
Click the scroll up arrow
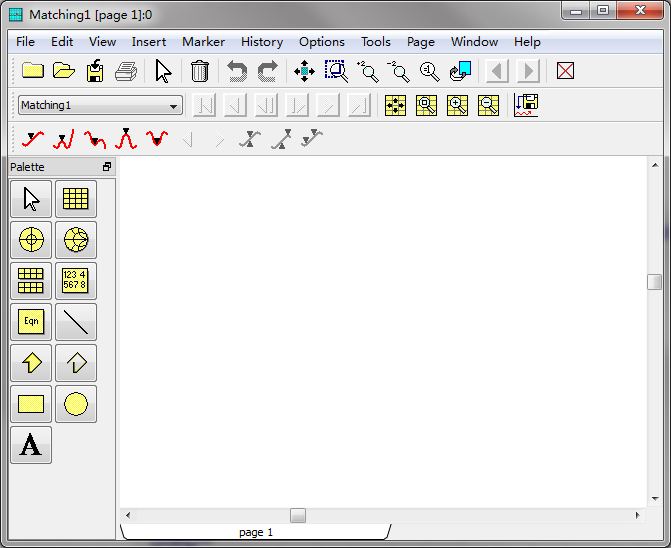[x=655, y=165]
